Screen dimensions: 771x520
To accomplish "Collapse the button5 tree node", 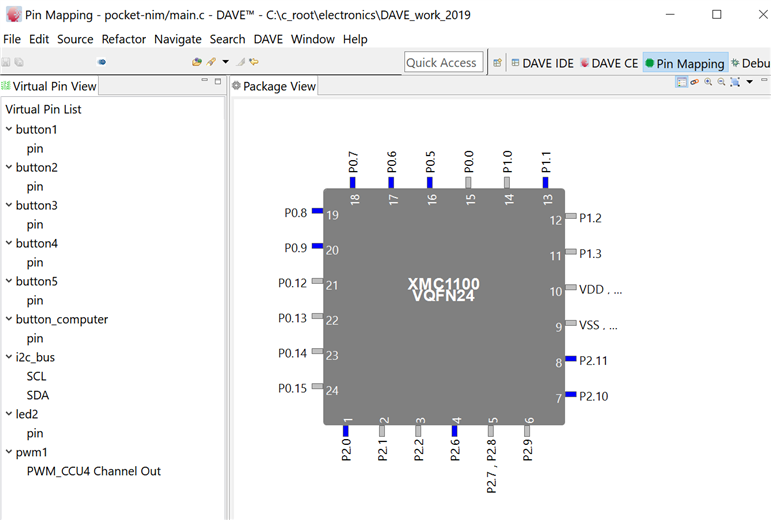I will pyautogui.click(x=9, y=281).
